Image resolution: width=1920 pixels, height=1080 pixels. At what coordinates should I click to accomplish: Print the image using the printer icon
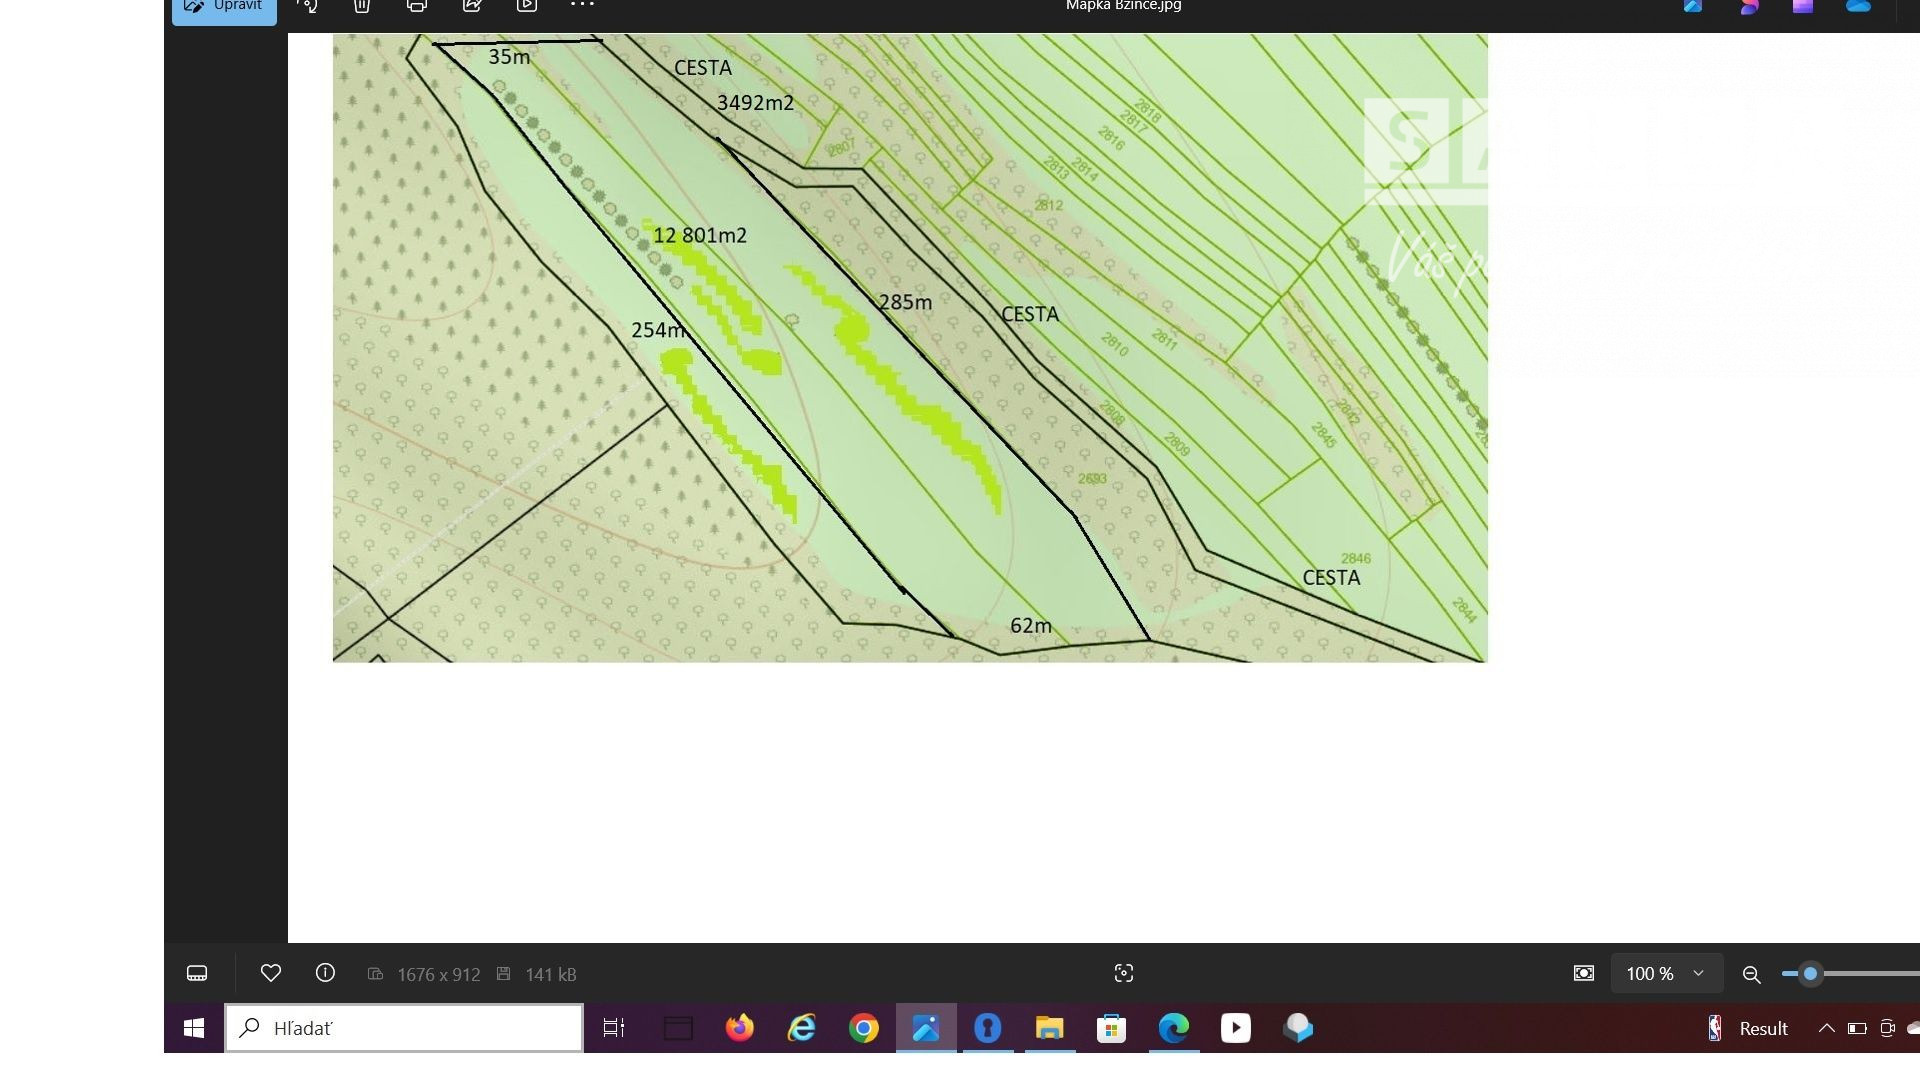(417, 6)
